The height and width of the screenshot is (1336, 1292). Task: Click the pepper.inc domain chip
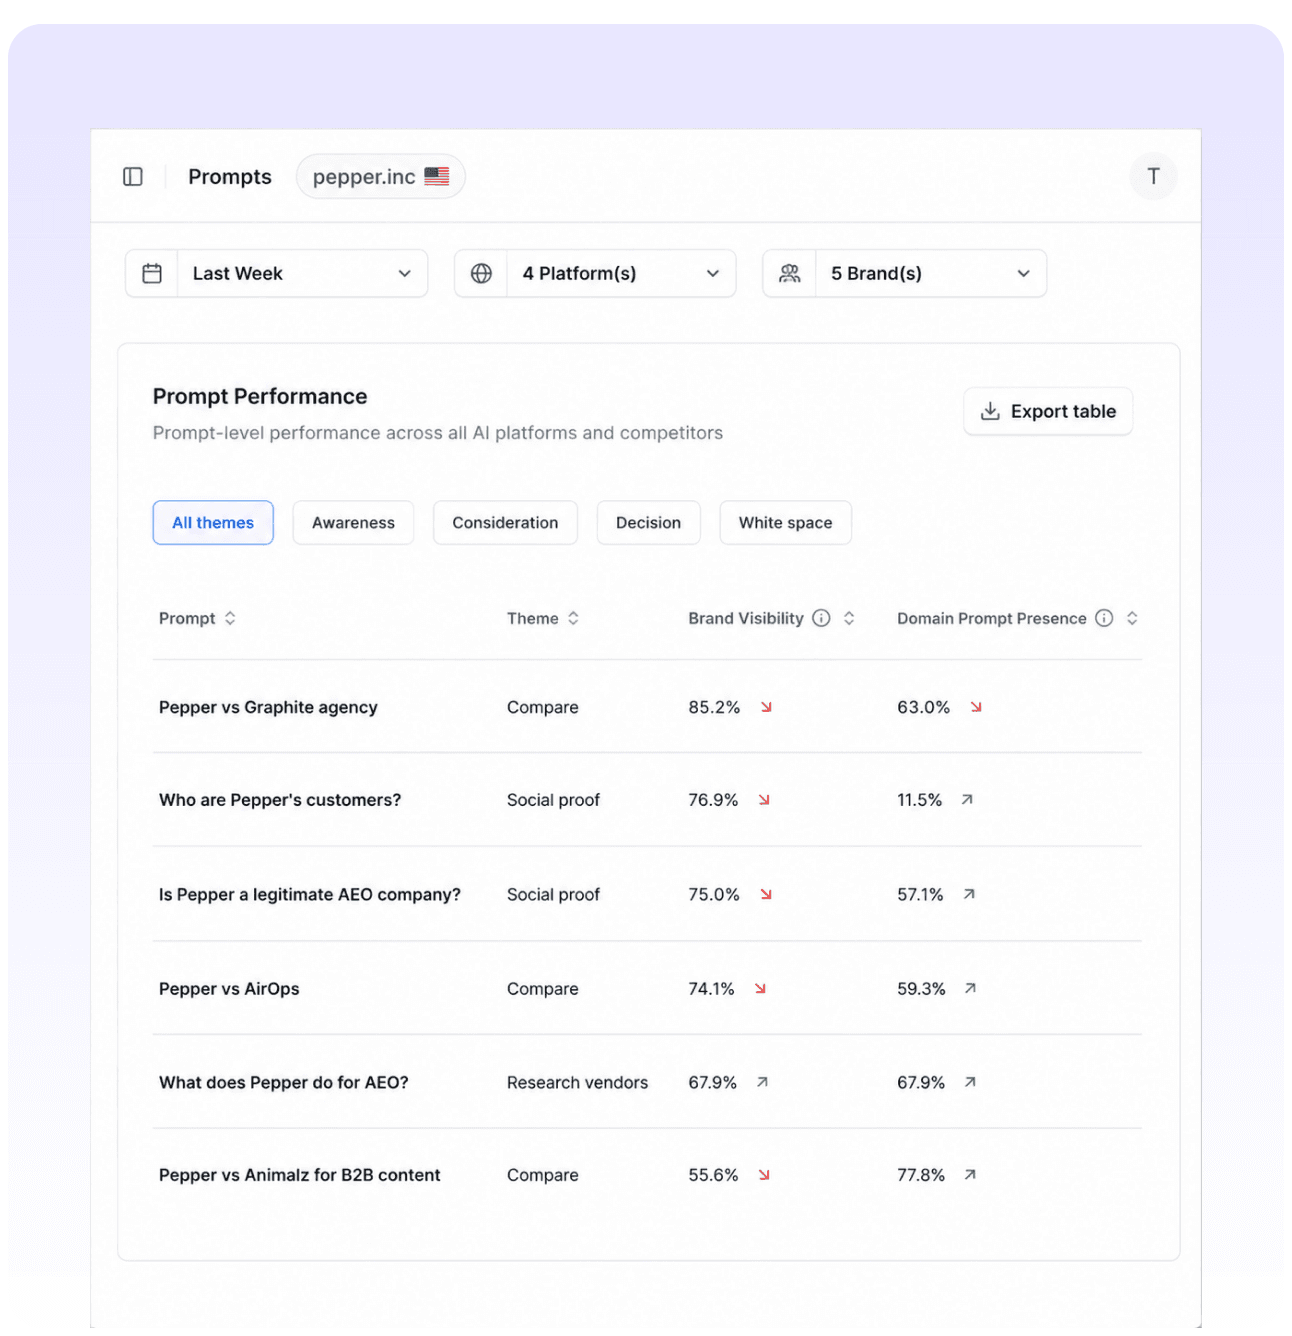tap(381, 176)
